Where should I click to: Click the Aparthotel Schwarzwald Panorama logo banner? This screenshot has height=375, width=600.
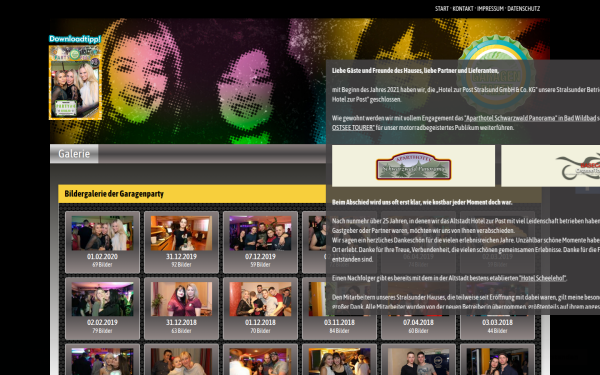point(413,166)
